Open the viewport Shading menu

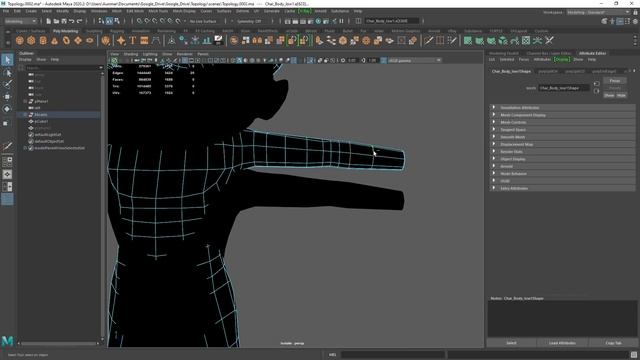[x=131, y=54]
